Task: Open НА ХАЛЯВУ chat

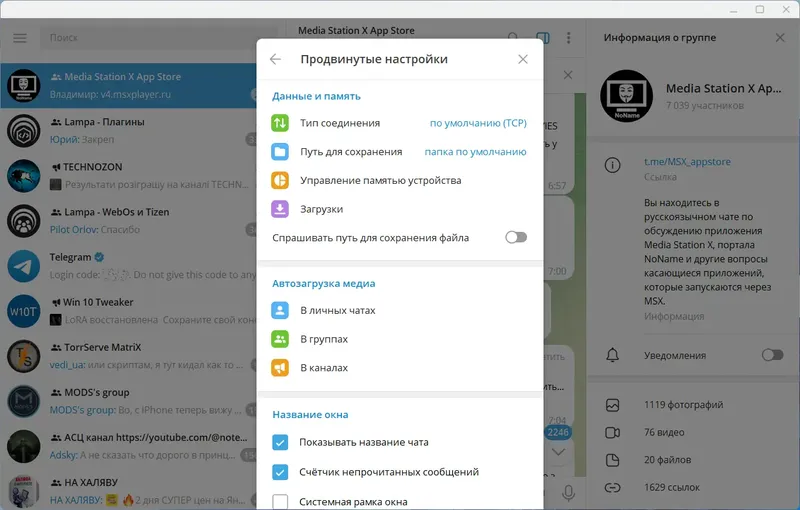Action: [129, 490]
